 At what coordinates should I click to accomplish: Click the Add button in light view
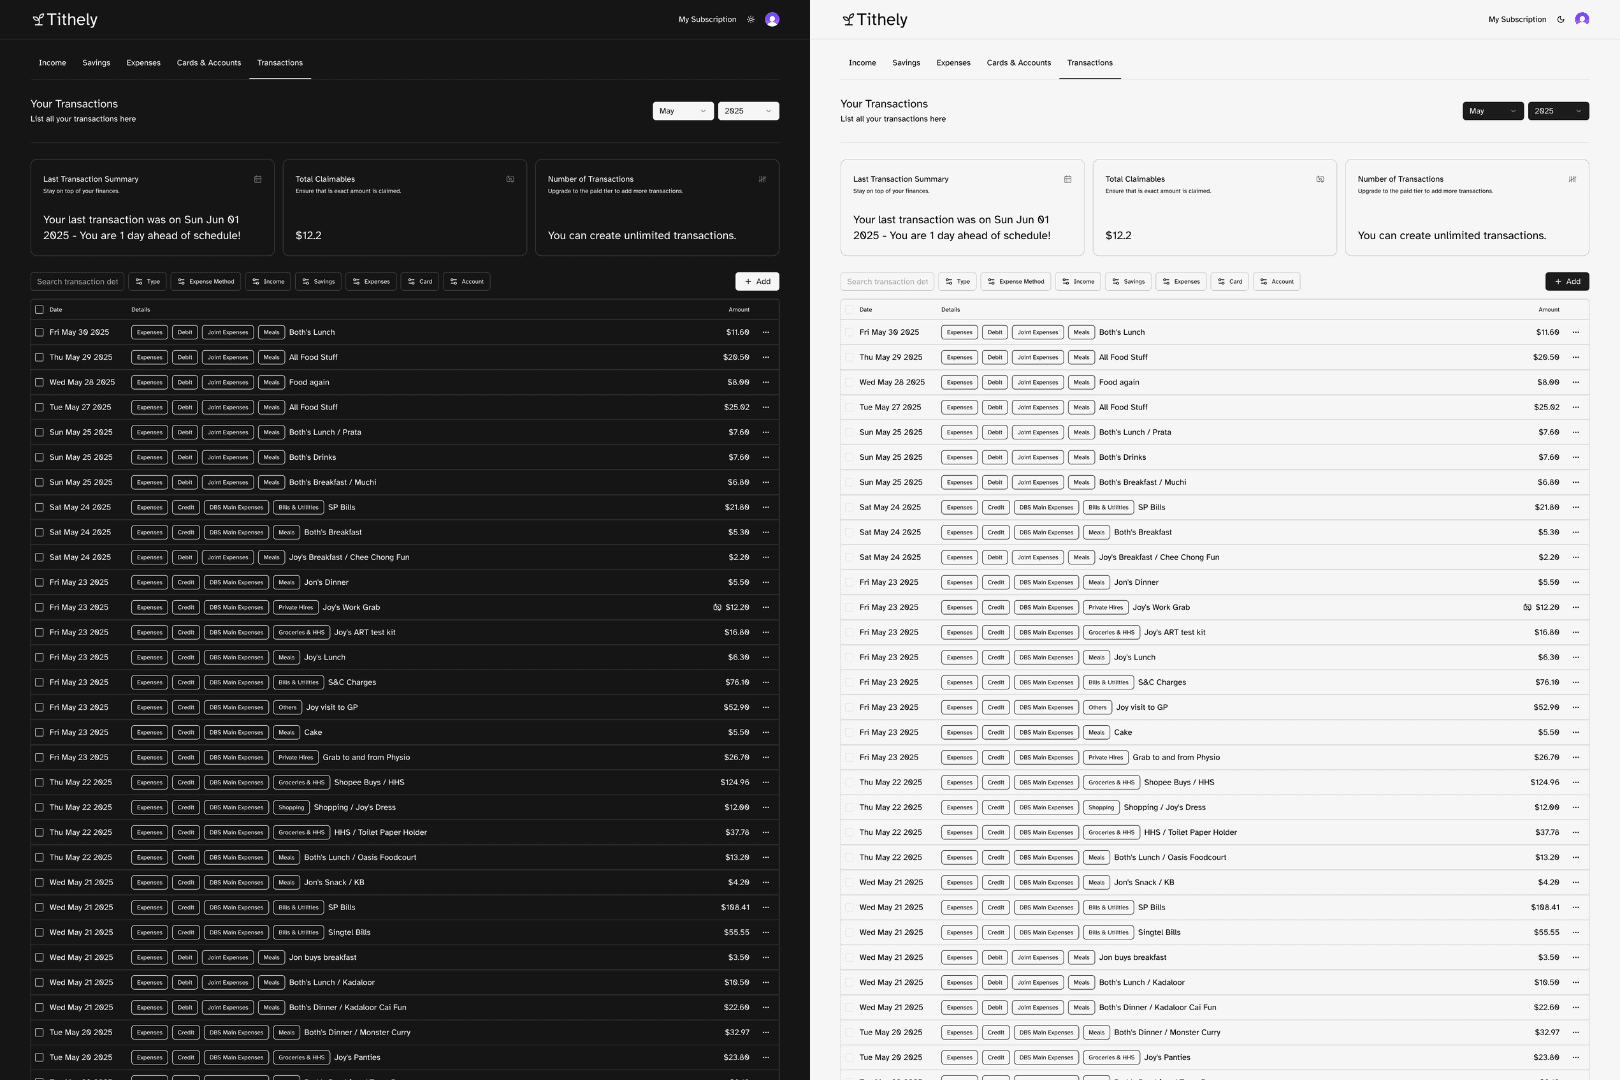click(x=1567, y=282)
